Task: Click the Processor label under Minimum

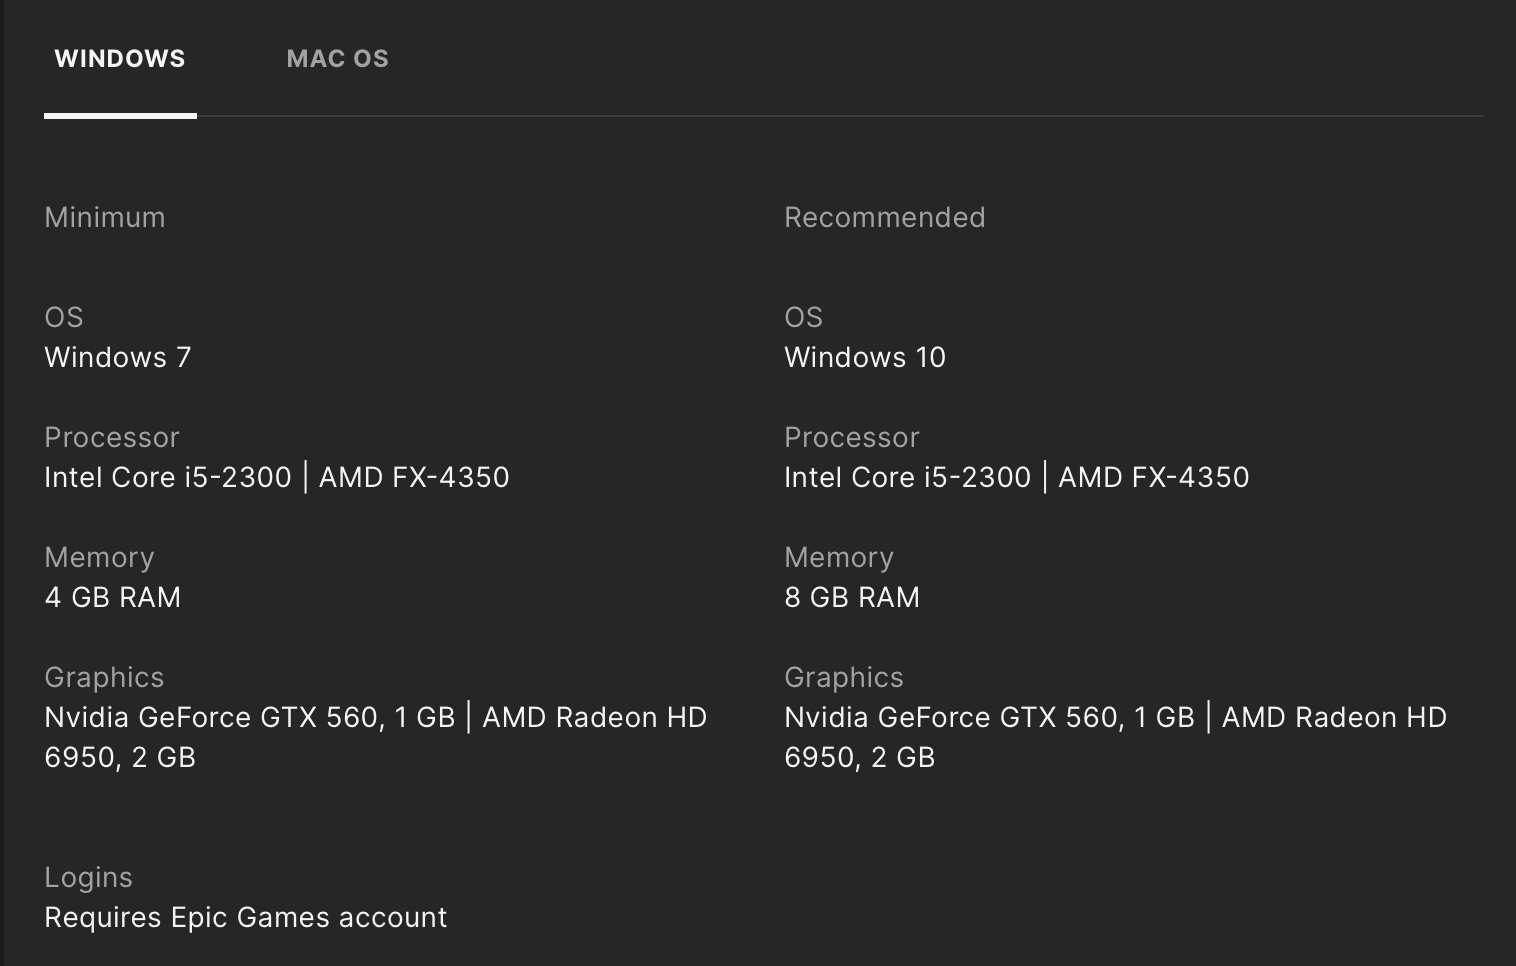Action: [x=112, y=438]
